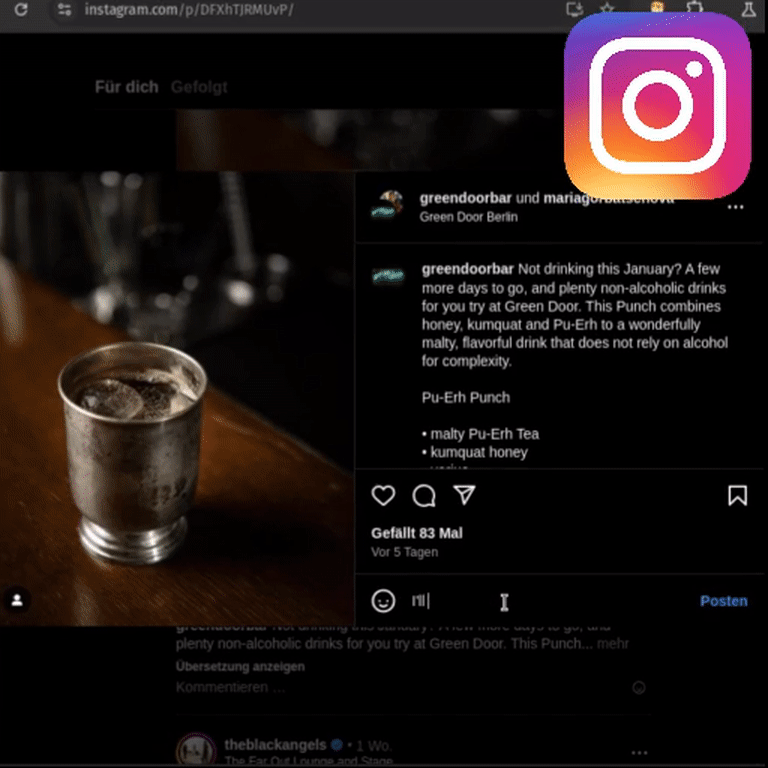
Task: Open comments with speech bubble icon
Action: [424, 495]
